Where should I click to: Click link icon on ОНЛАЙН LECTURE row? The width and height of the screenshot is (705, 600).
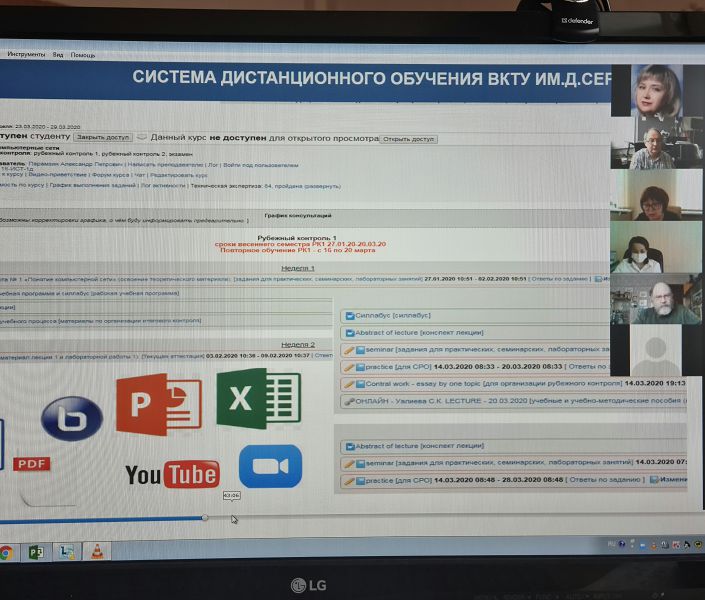(x=349, y=402)
